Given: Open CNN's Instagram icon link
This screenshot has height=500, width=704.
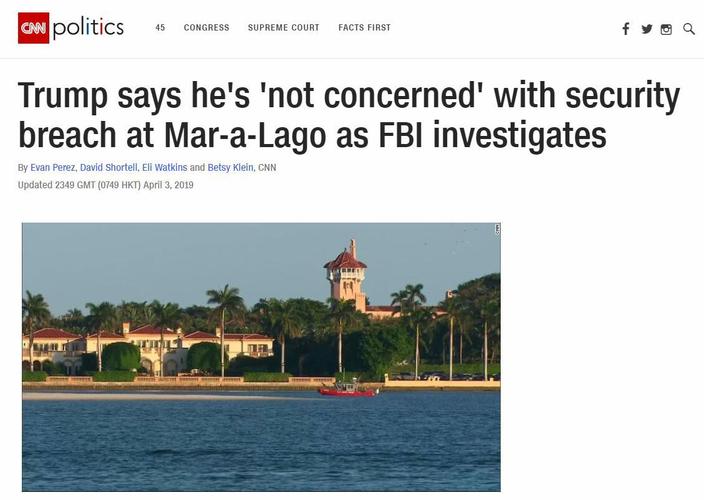Looking at the screenshot, I should (x=666, y=29).
